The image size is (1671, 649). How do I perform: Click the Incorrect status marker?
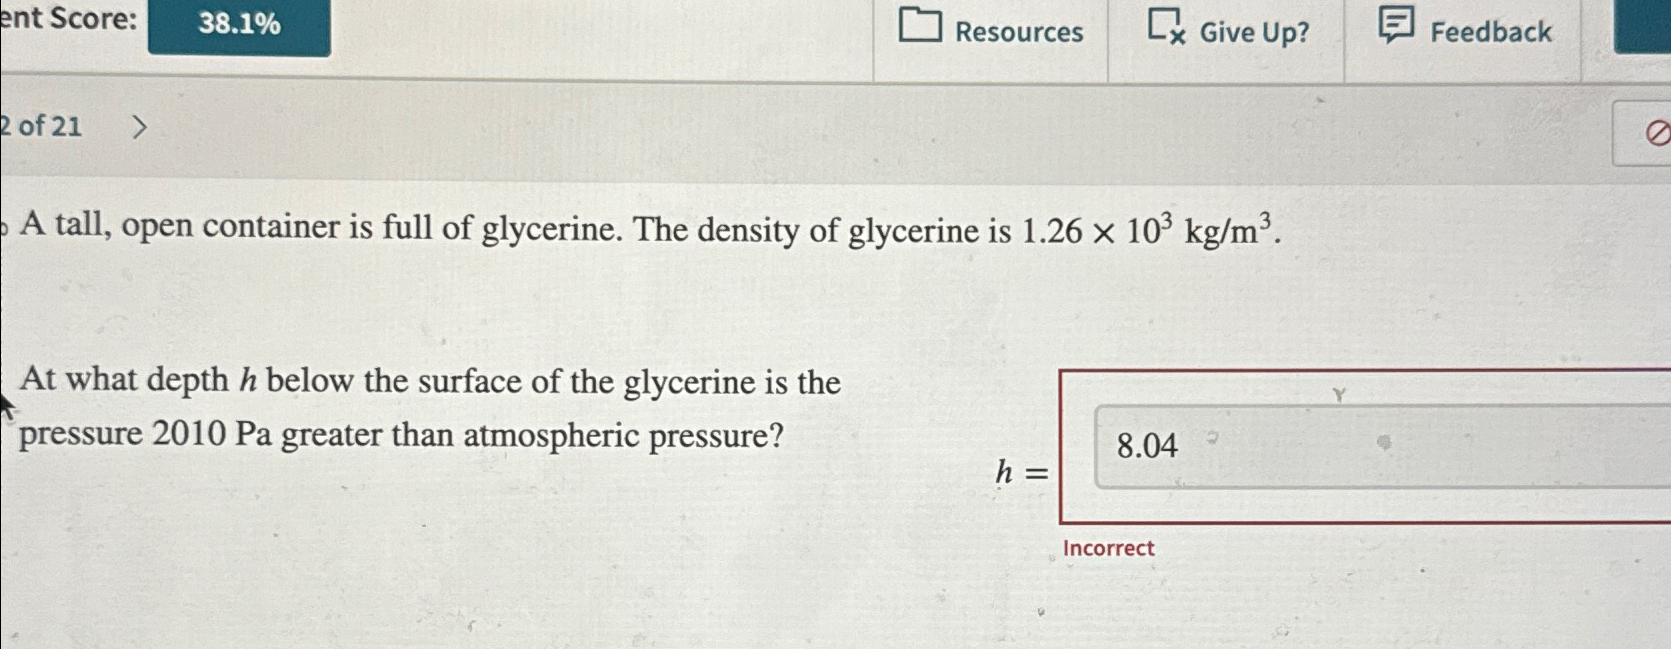tap(1107, 548)
